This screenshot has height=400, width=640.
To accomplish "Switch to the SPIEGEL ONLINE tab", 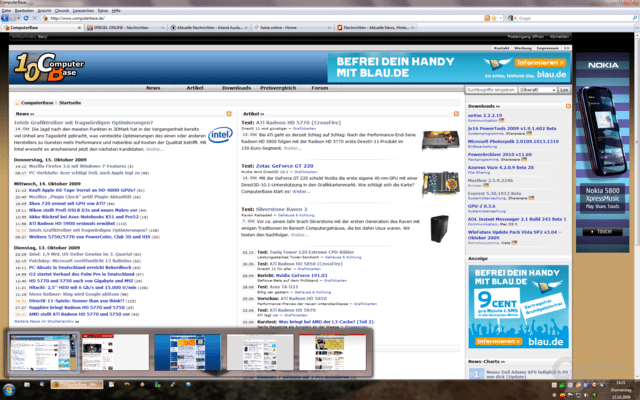I will tap(126, 27).
